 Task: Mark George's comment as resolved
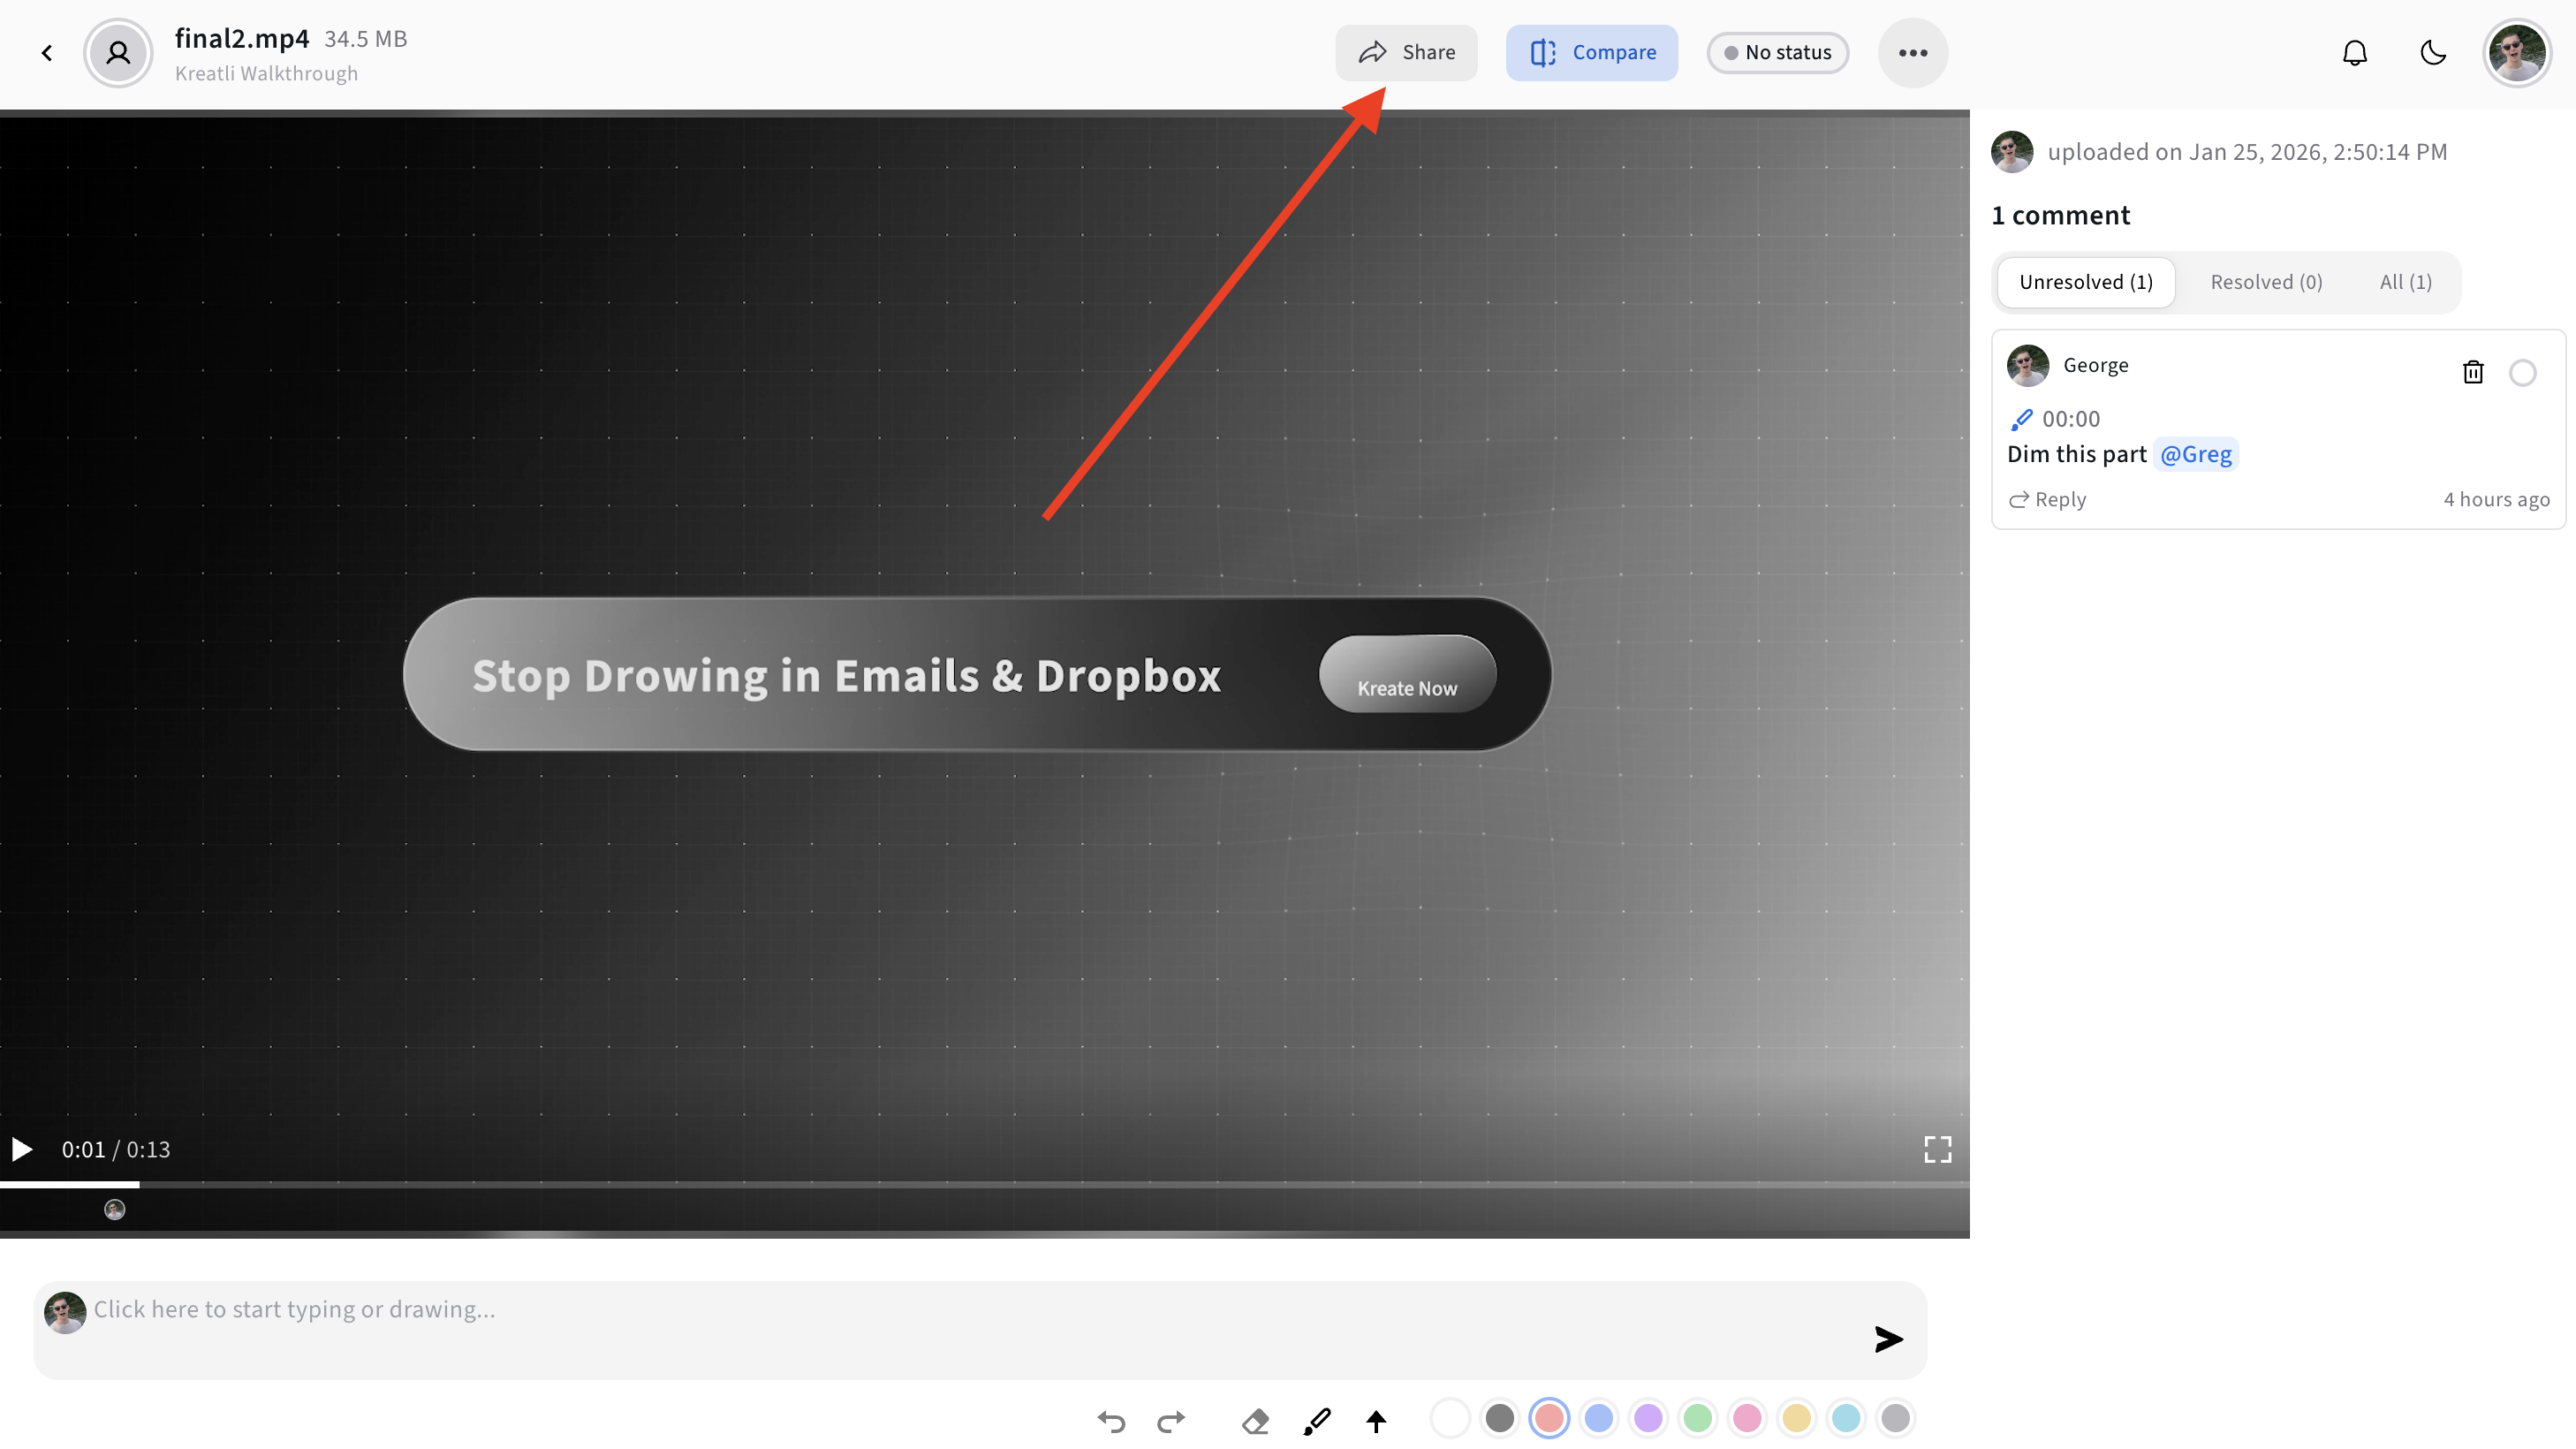(x=2522, y=372)
